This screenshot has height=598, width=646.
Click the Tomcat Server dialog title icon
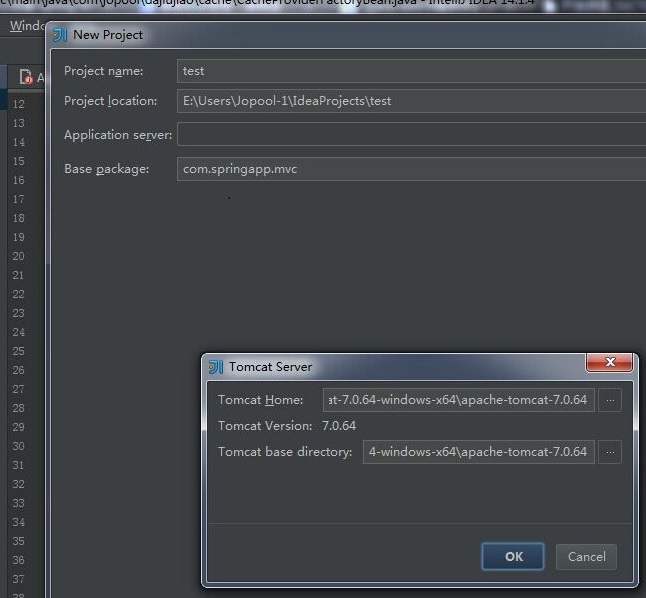click(215, 366)
